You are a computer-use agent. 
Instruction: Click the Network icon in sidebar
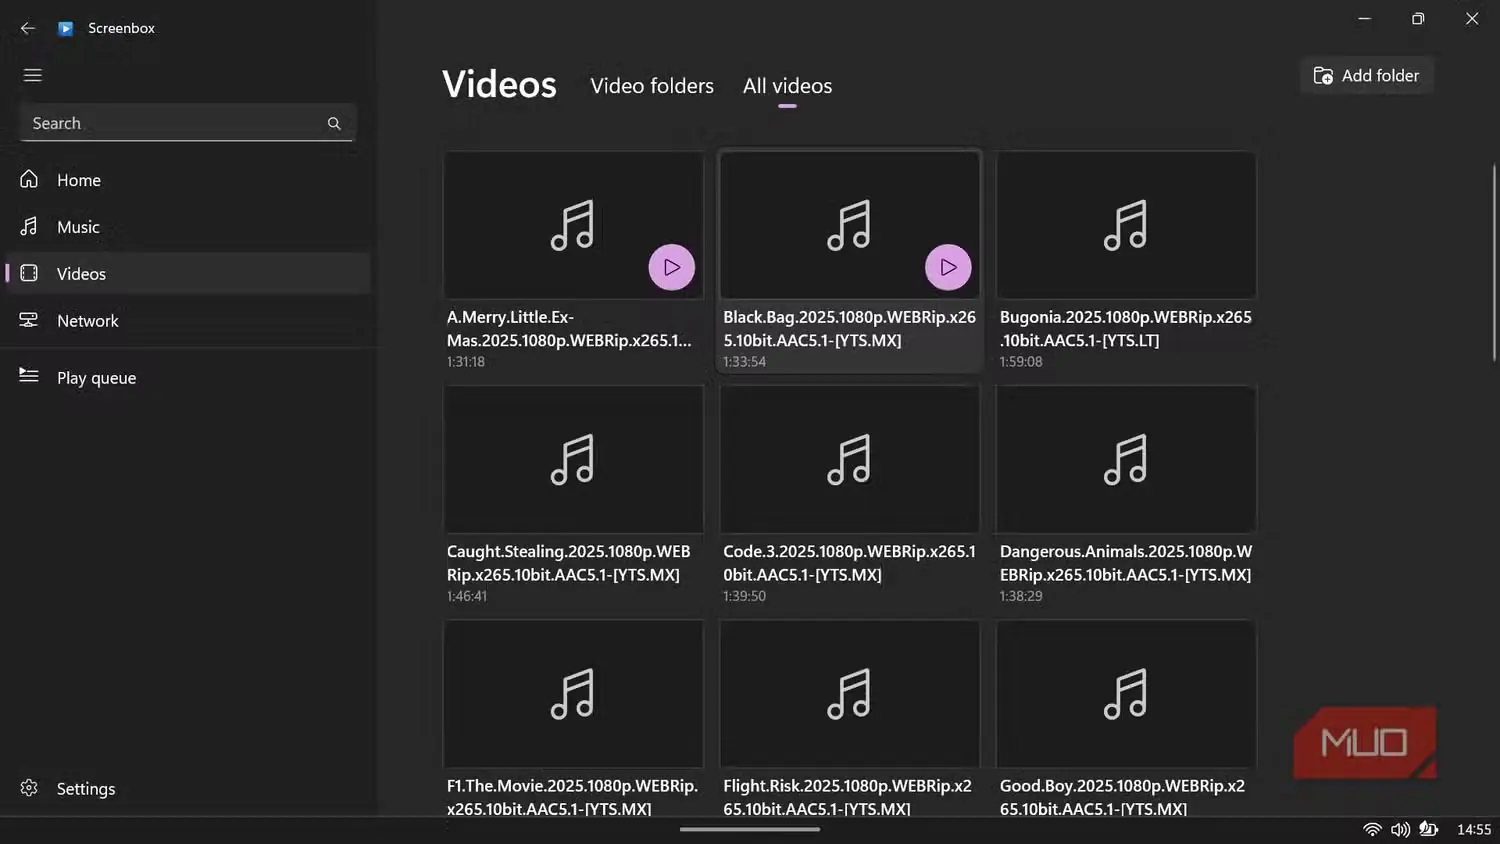coord(29,320)
